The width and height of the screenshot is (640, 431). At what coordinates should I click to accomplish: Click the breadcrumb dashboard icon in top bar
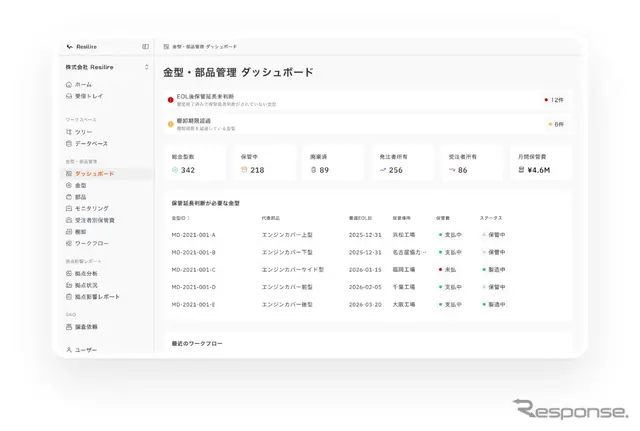tap(166, 47)
